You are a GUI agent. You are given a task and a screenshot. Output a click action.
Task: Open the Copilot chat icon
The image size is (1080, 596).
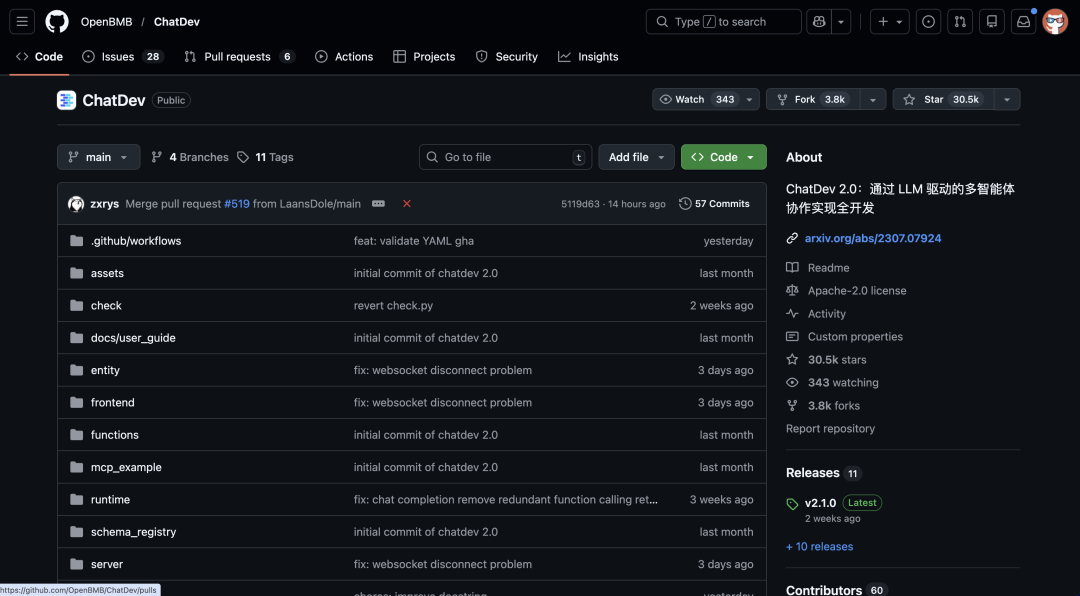pyautogui.click(x=819, y=21)
